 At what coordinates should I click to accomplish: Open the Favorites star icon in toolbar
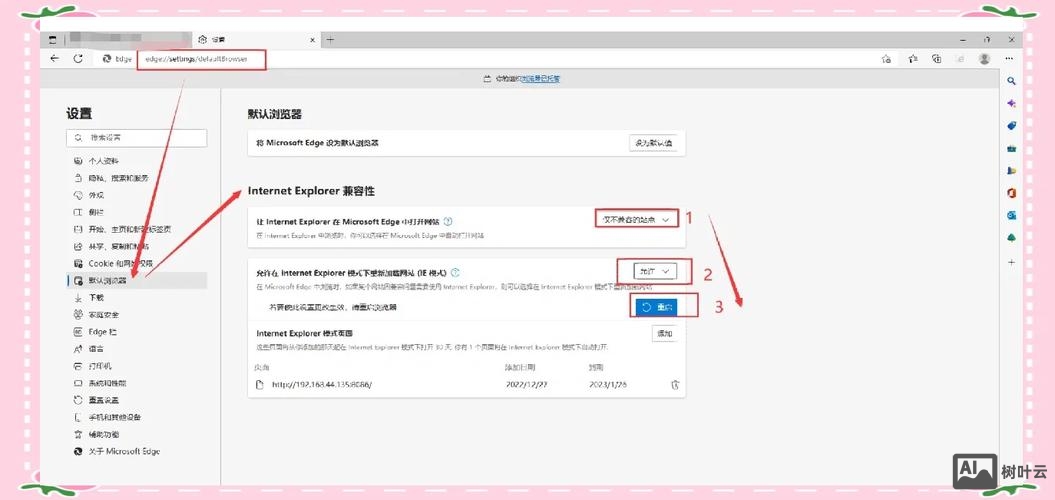click(910, 59)
